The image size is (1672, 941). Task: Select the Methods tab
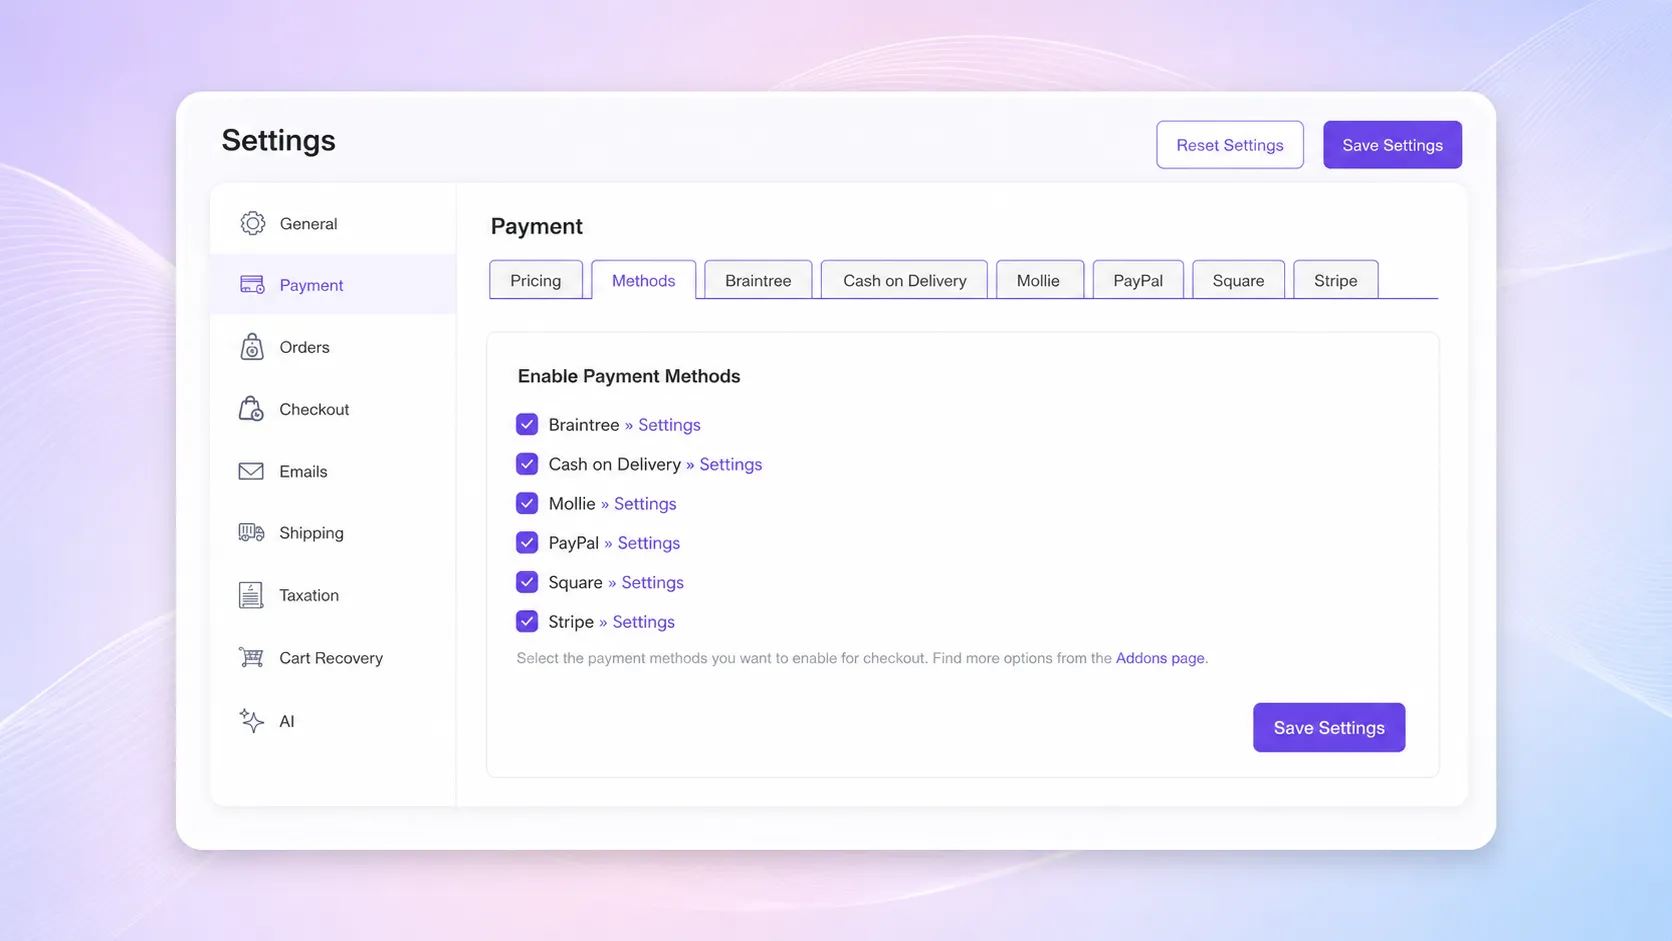[644, 280]
